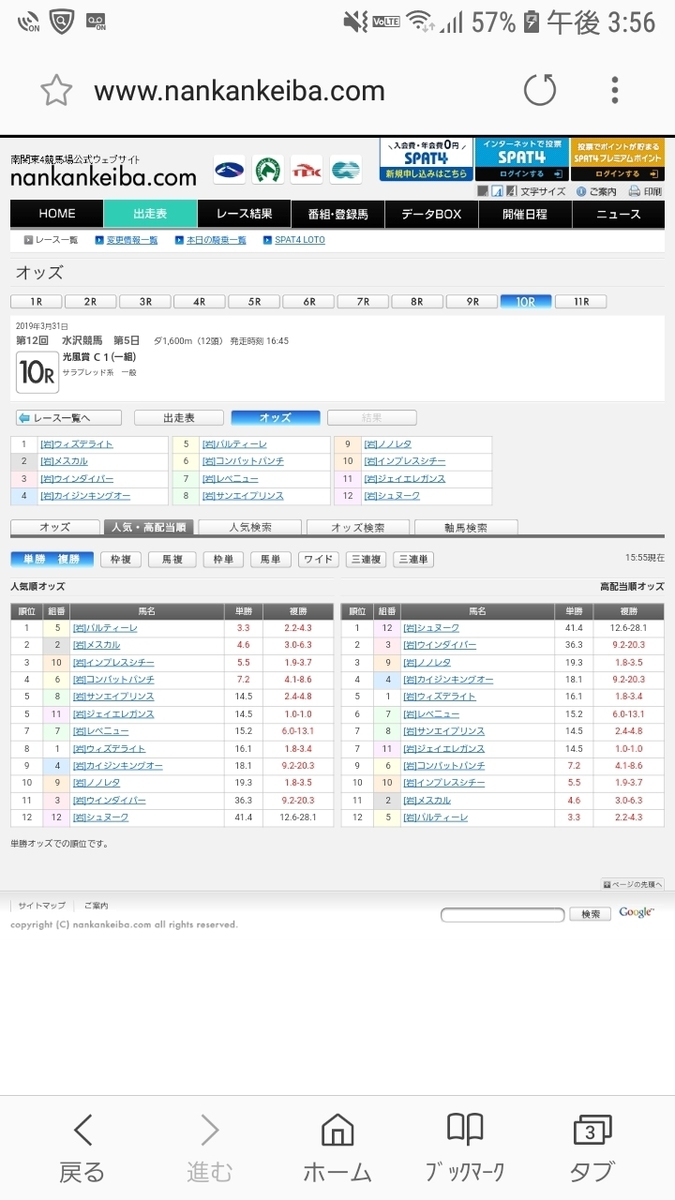Switch to the オッズ sub-tab
The image size is (675, 1200).
55,527
